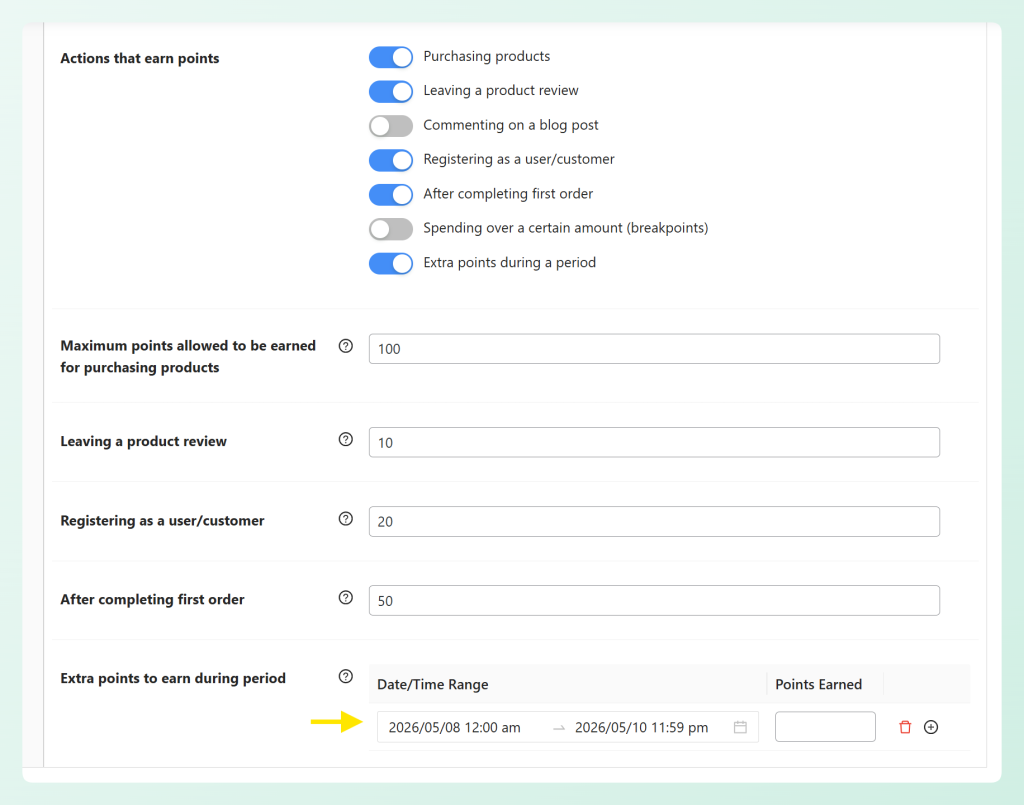
Task: Open help tooltip for Extra points during period
Action: [x=345, y=676]
